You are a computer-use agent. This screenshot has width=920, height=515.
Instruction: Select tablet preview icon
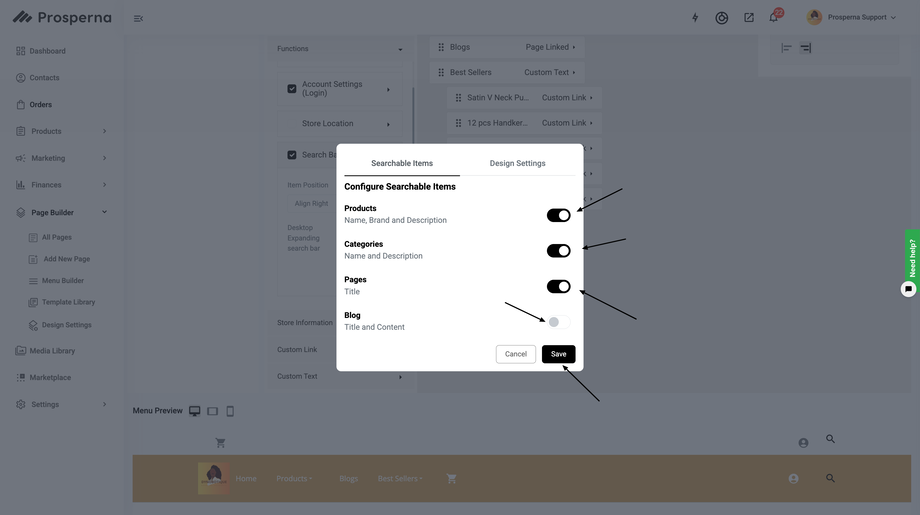[x=212, y=411]
